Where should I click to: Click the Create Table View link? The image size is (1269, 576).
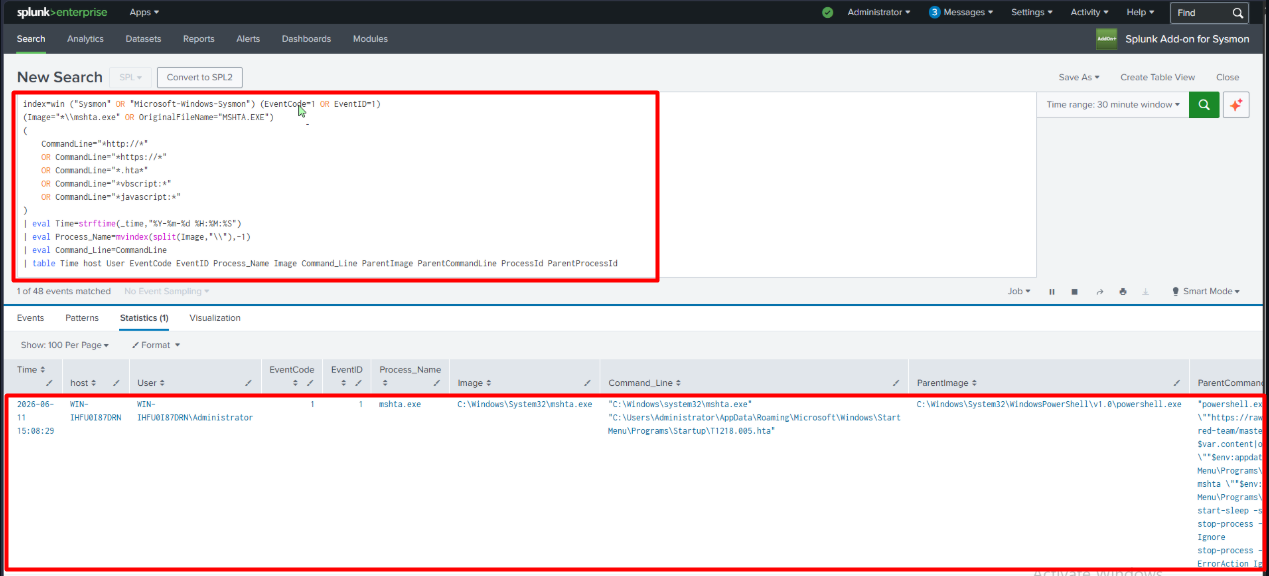coord(1157,77)
